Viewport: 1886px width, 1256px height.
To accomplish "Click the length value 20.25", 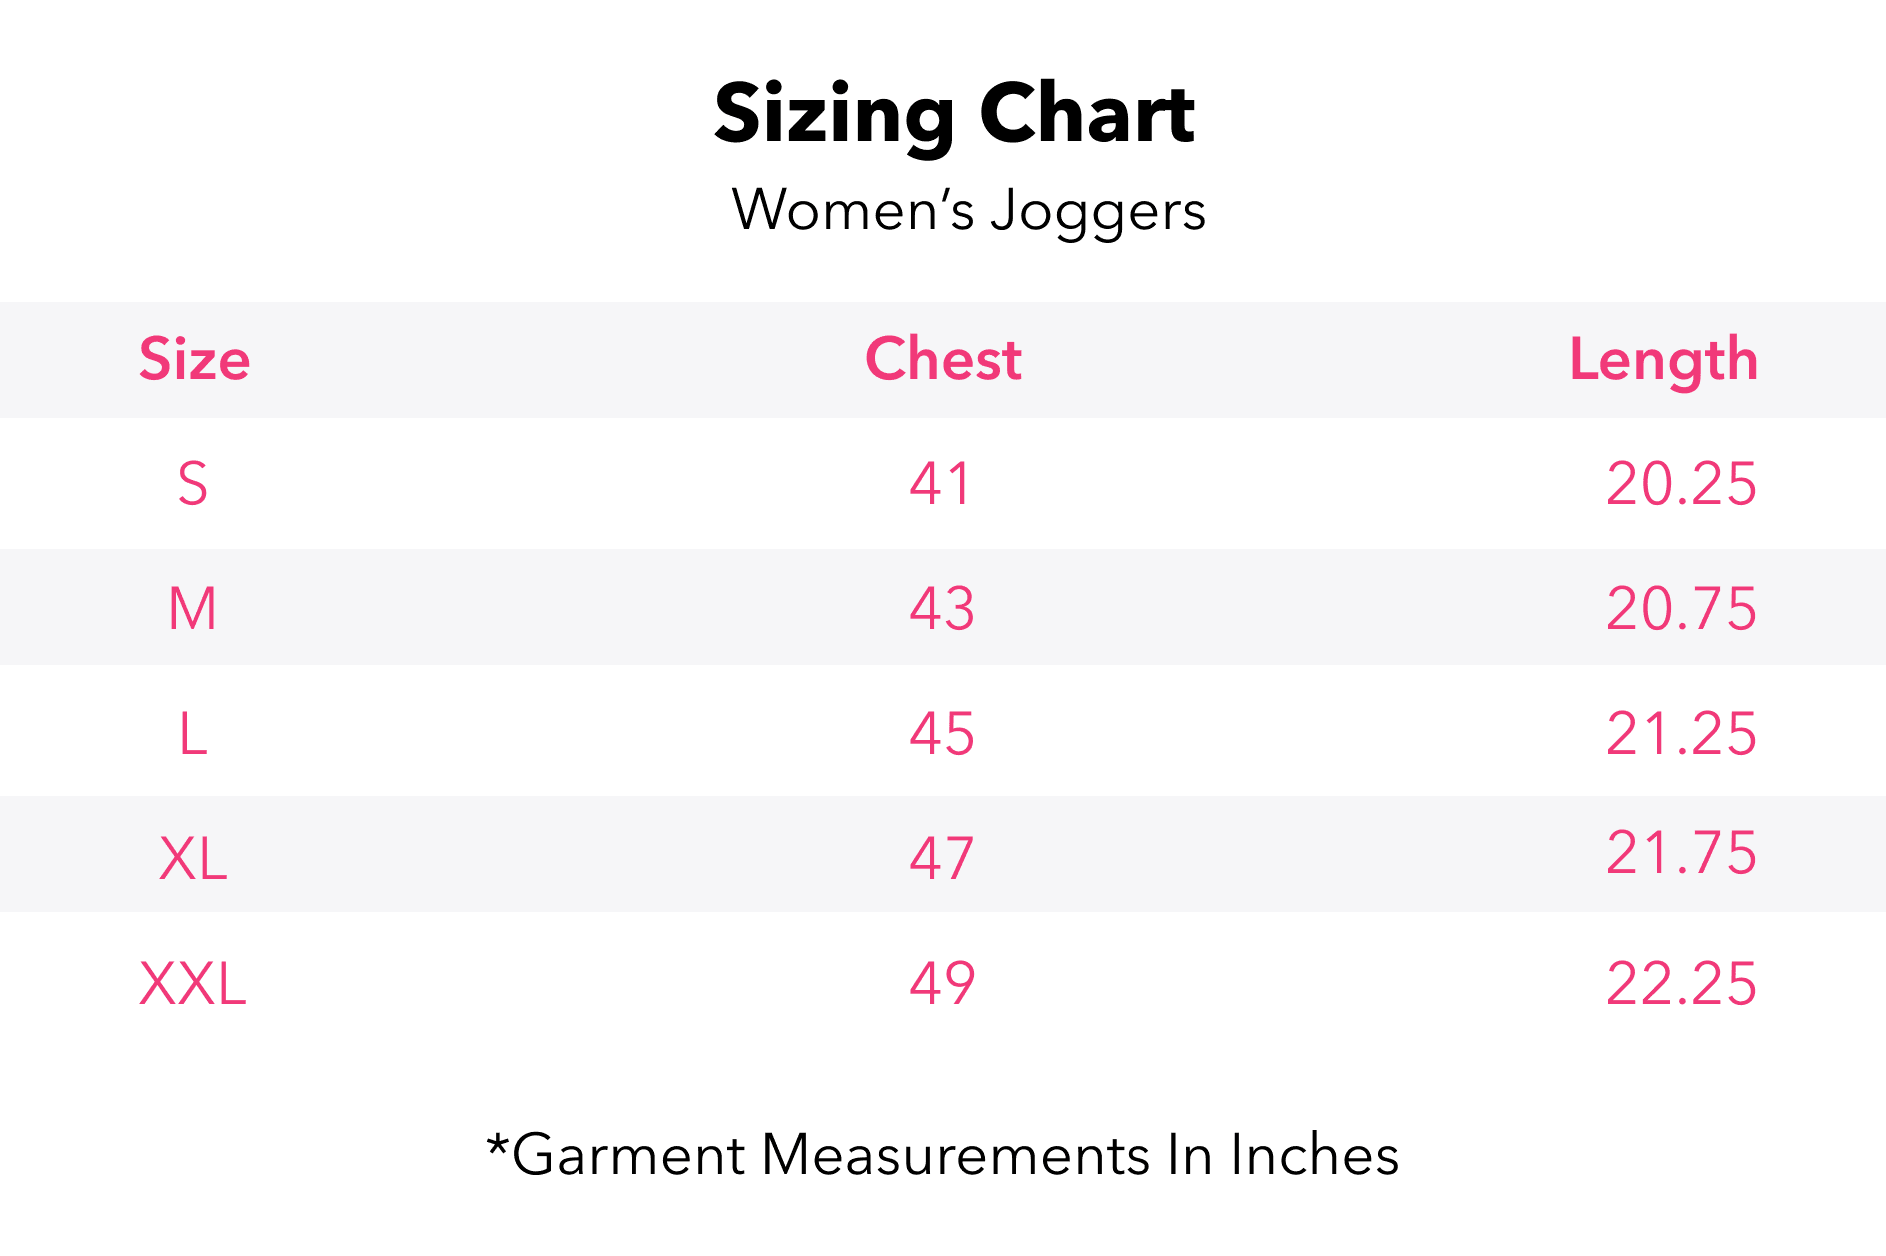I will point(1681,484).
